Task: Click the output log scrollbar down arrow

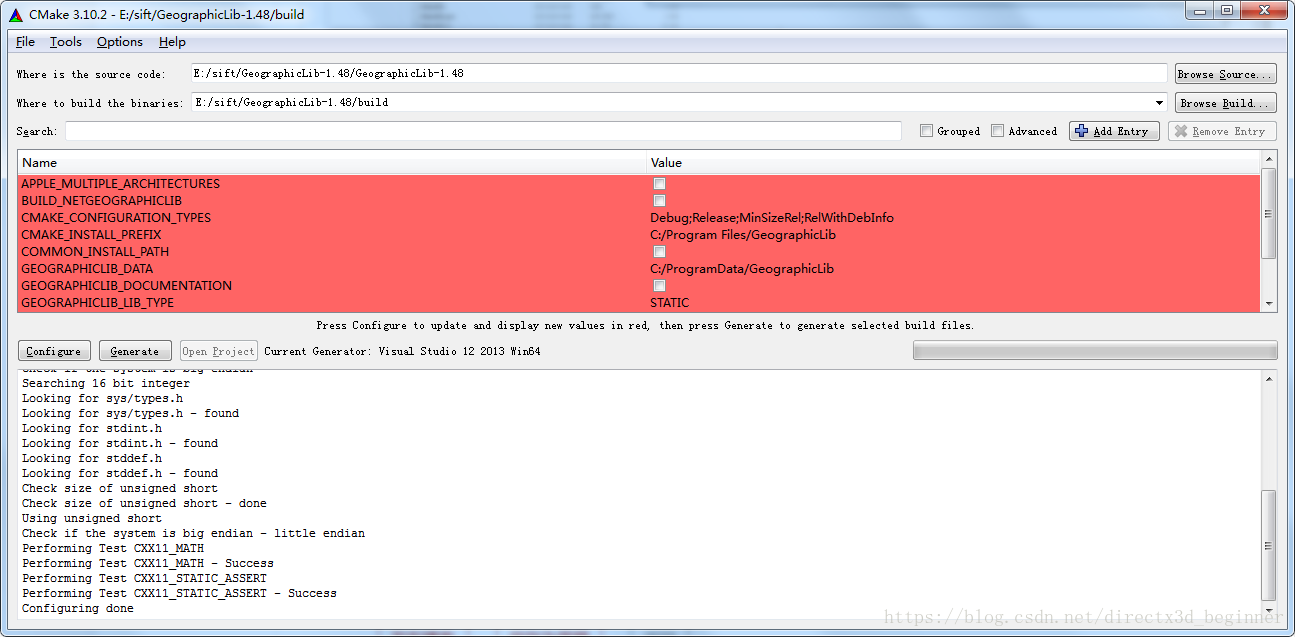Action: tap(1269, 610)
